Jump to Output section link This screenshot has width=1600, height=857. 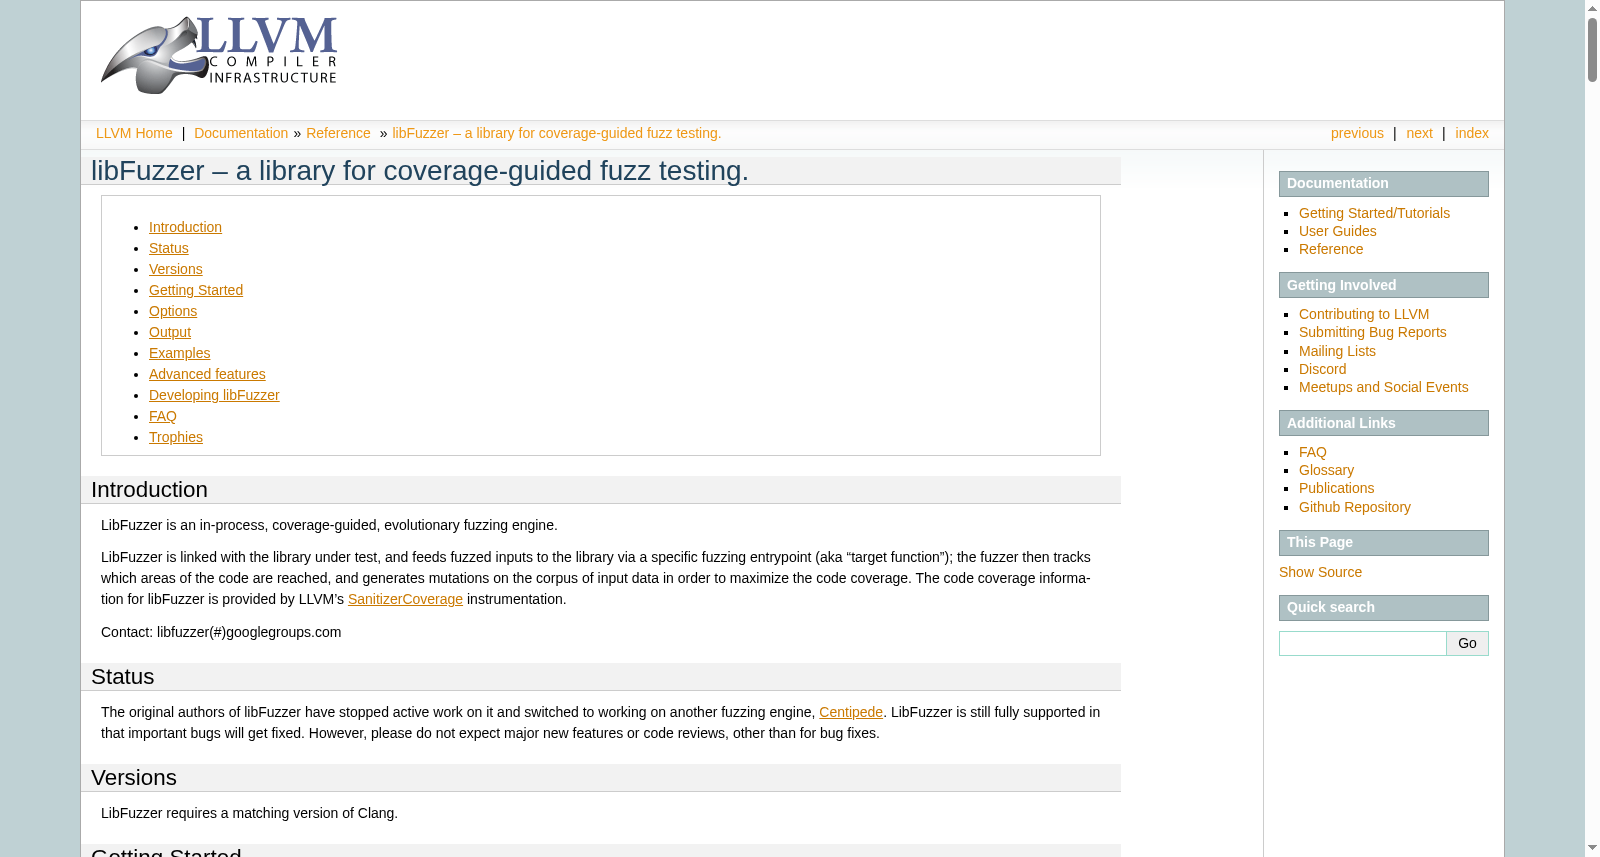coord(170,332)
